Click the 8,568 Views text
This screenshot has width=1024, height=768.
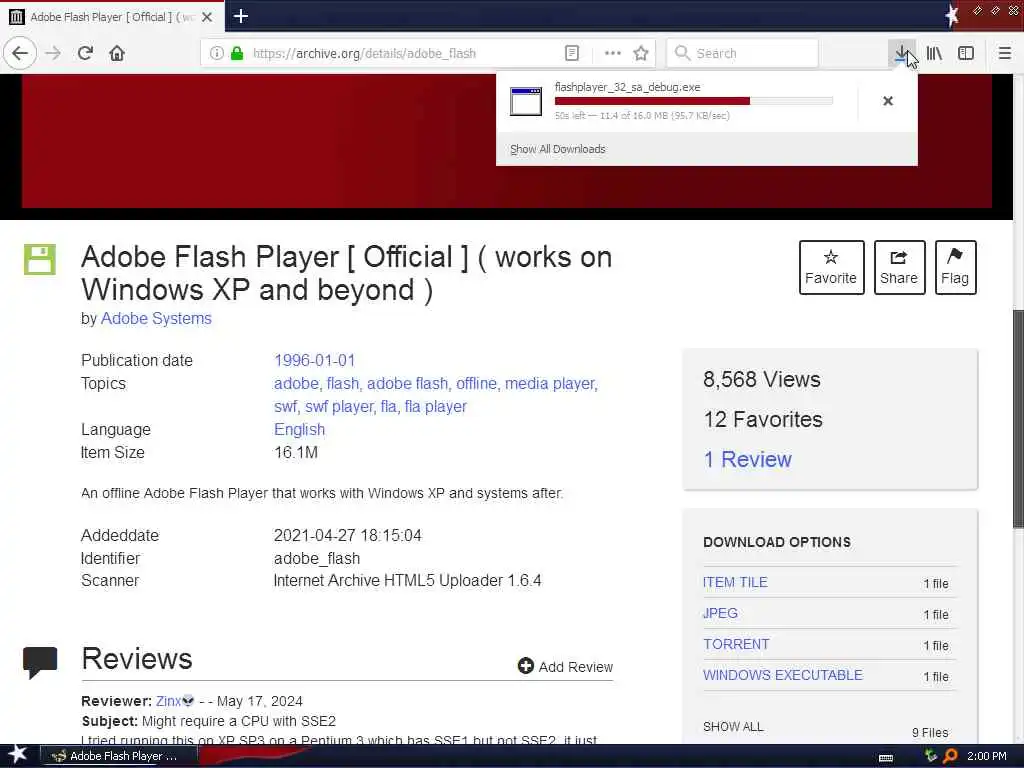(x=761, y=379)
